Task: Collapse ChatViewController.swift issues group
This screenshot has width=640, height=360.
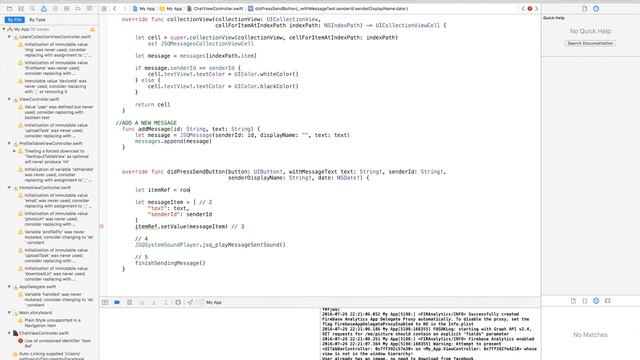Action: pyautogui.click(x=9, y=333)
